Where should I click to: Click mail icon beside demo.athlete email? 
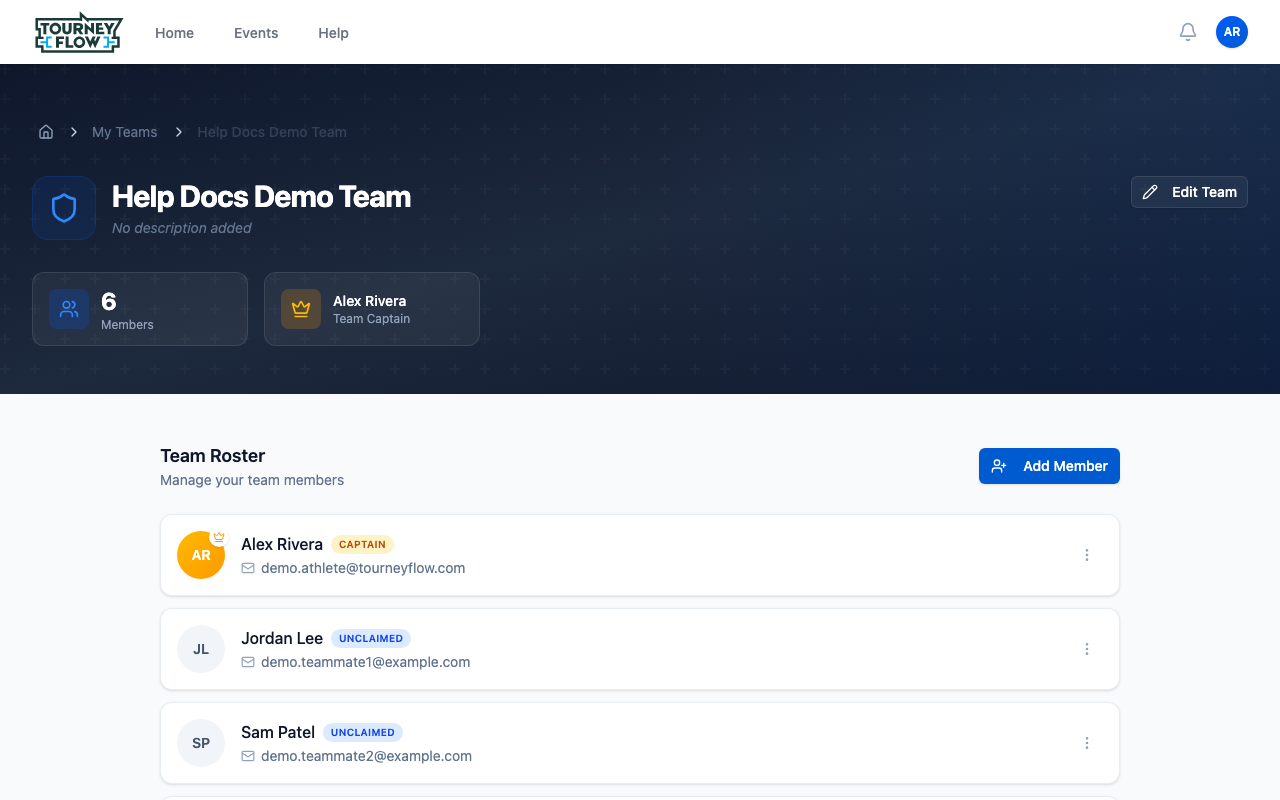coord(248,568)
